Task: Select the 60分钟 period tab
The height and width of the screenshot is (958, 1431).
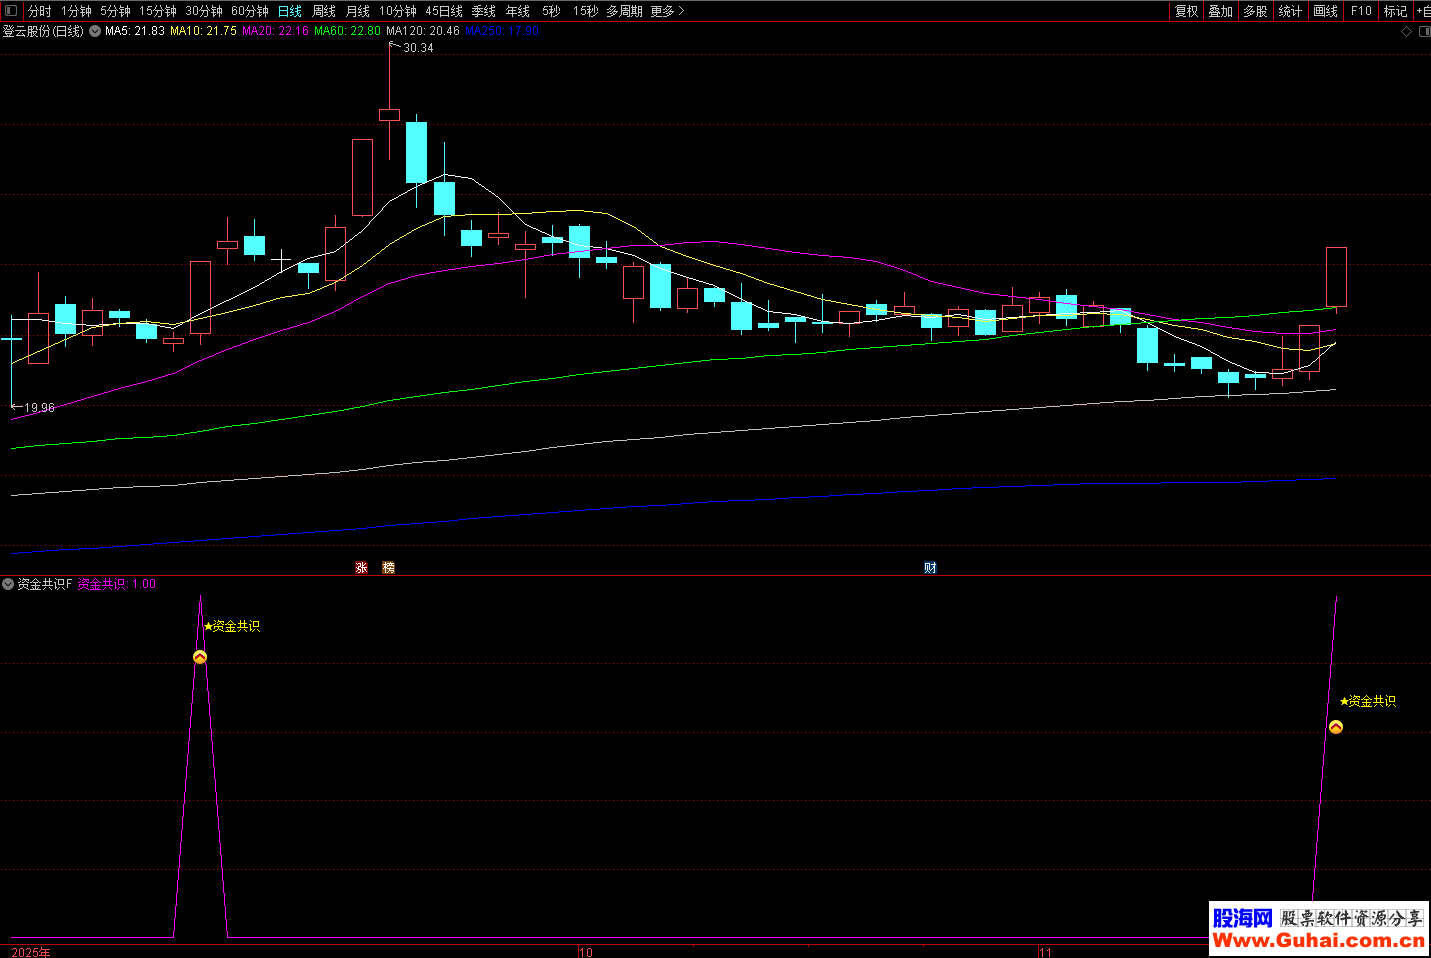Action: pos(250,11)
